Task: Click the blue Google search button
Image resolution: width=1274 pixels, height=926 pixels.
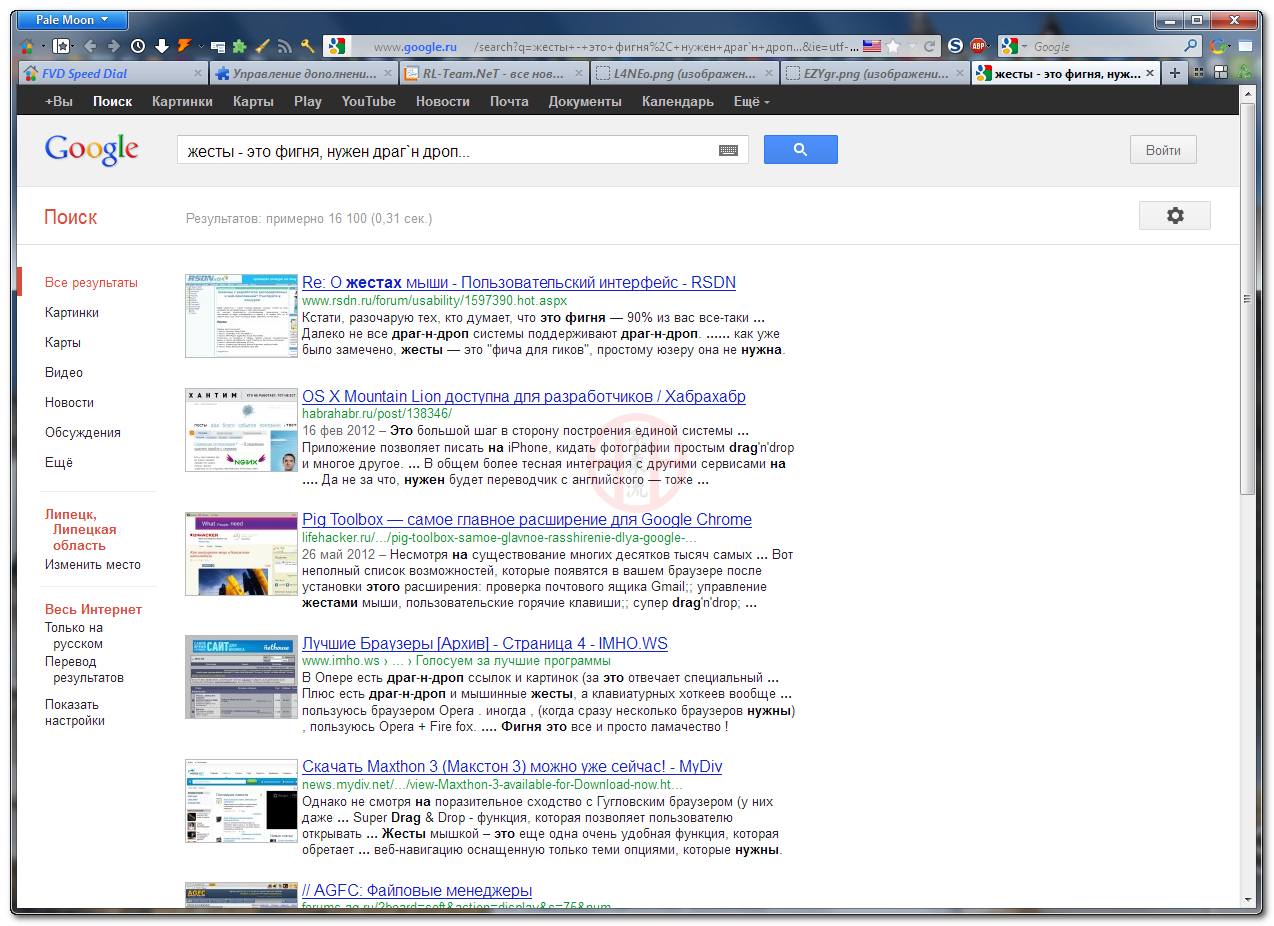Action: tap(800, 150)
